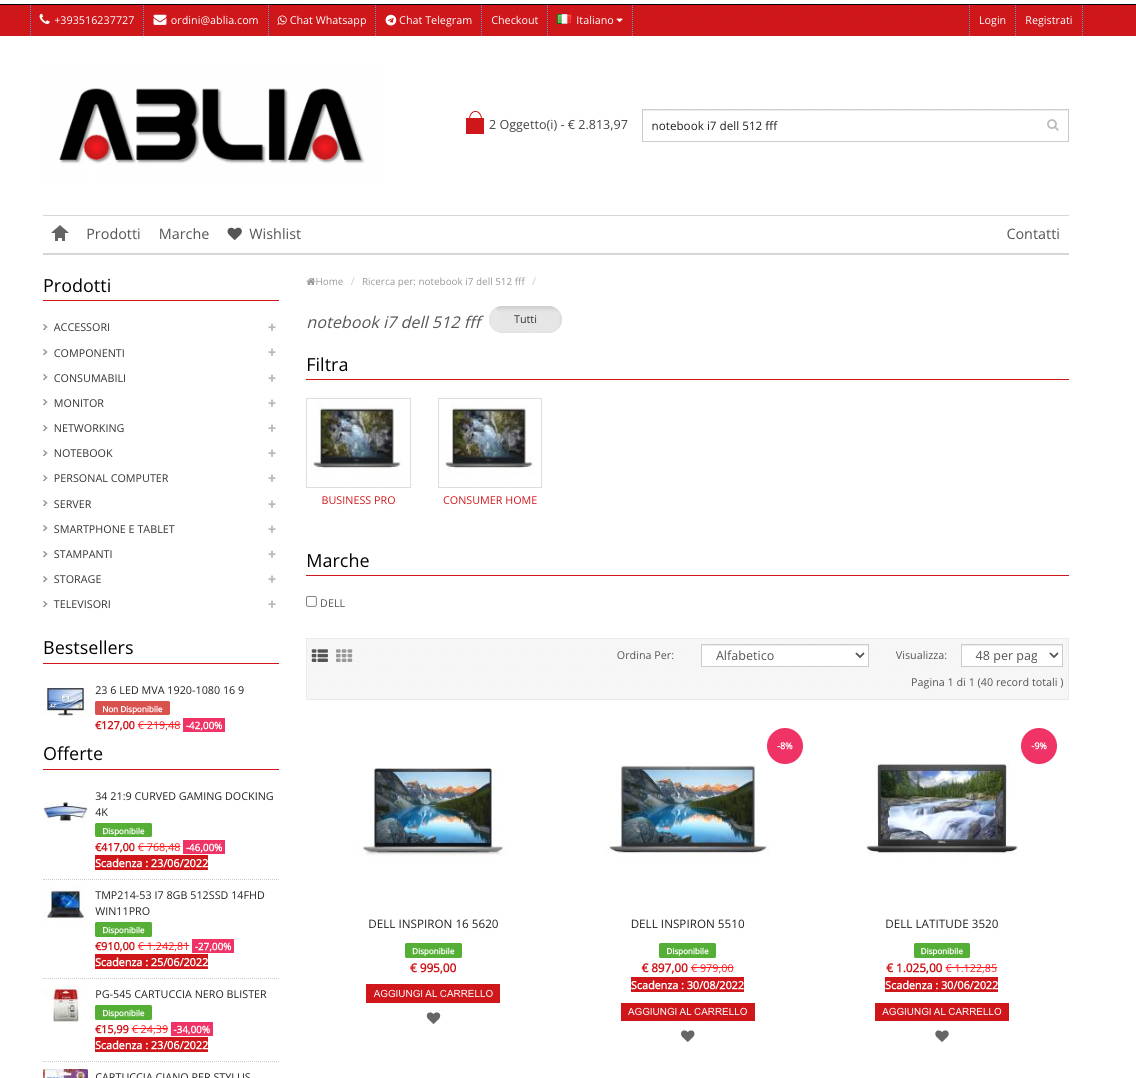Image resolution: width=1136 pixels, height=1078 pixels.
Task: Open the shopping cart bag icon
Action: 475,124
